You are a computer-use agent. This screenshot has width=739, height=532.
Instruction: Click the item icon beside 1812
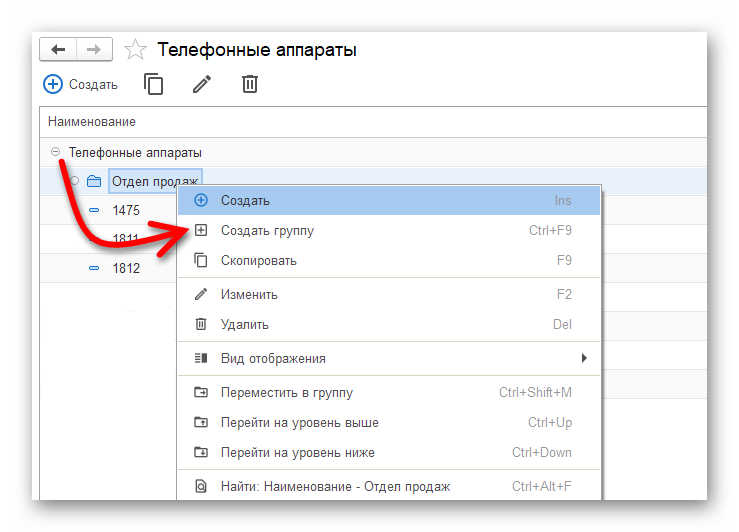click(x=94, y=268)
